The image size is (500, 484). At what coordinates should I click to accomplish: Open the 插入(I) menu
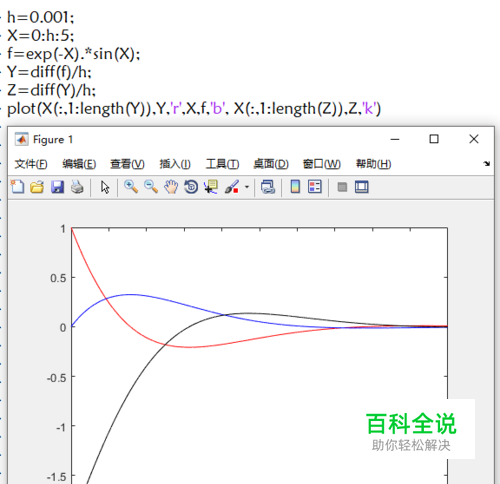point(175,164)
